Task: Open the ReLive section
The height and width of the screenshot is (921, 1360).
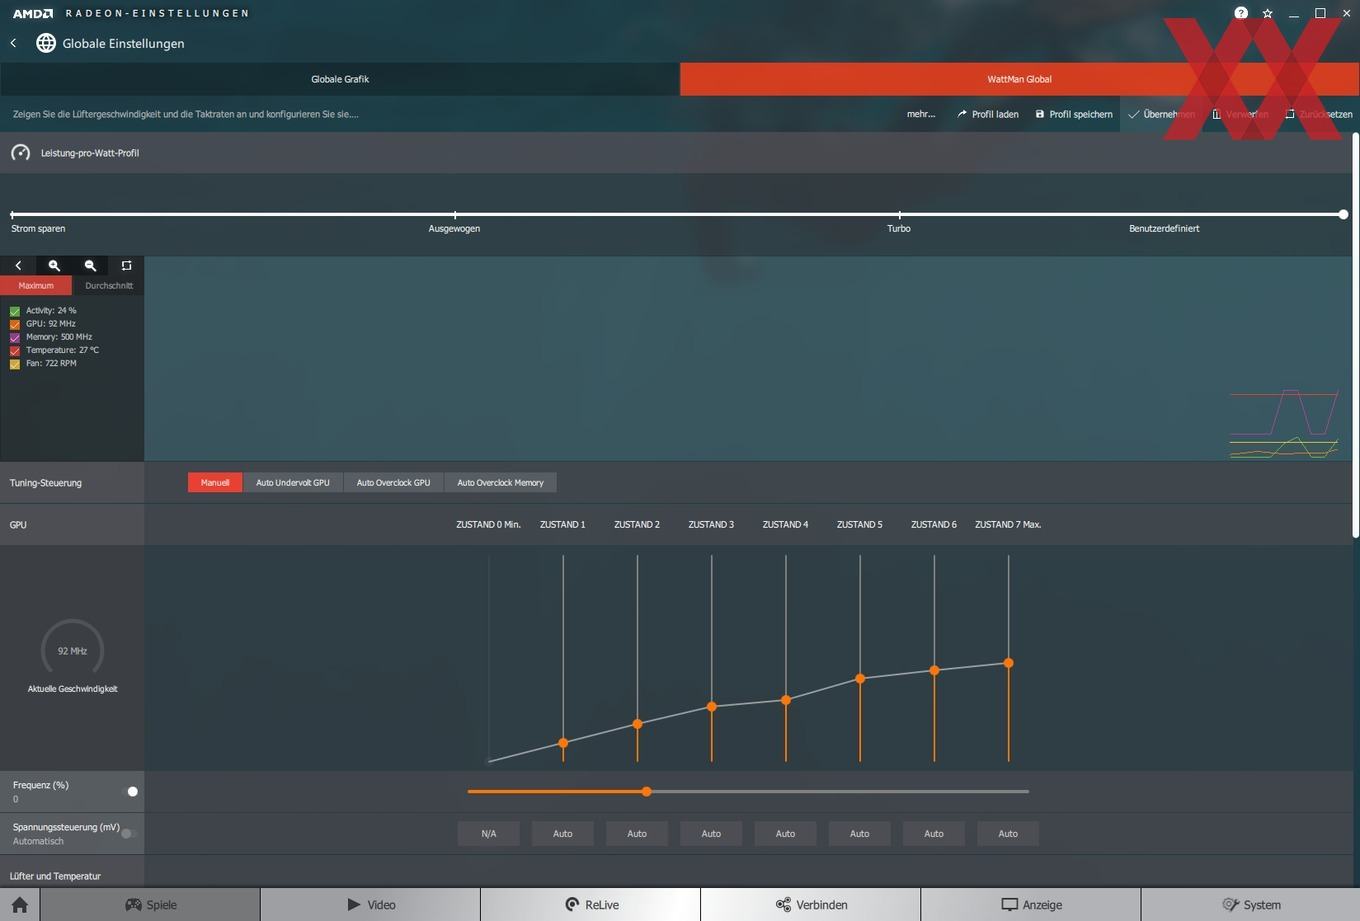Action: click(591, 904)
